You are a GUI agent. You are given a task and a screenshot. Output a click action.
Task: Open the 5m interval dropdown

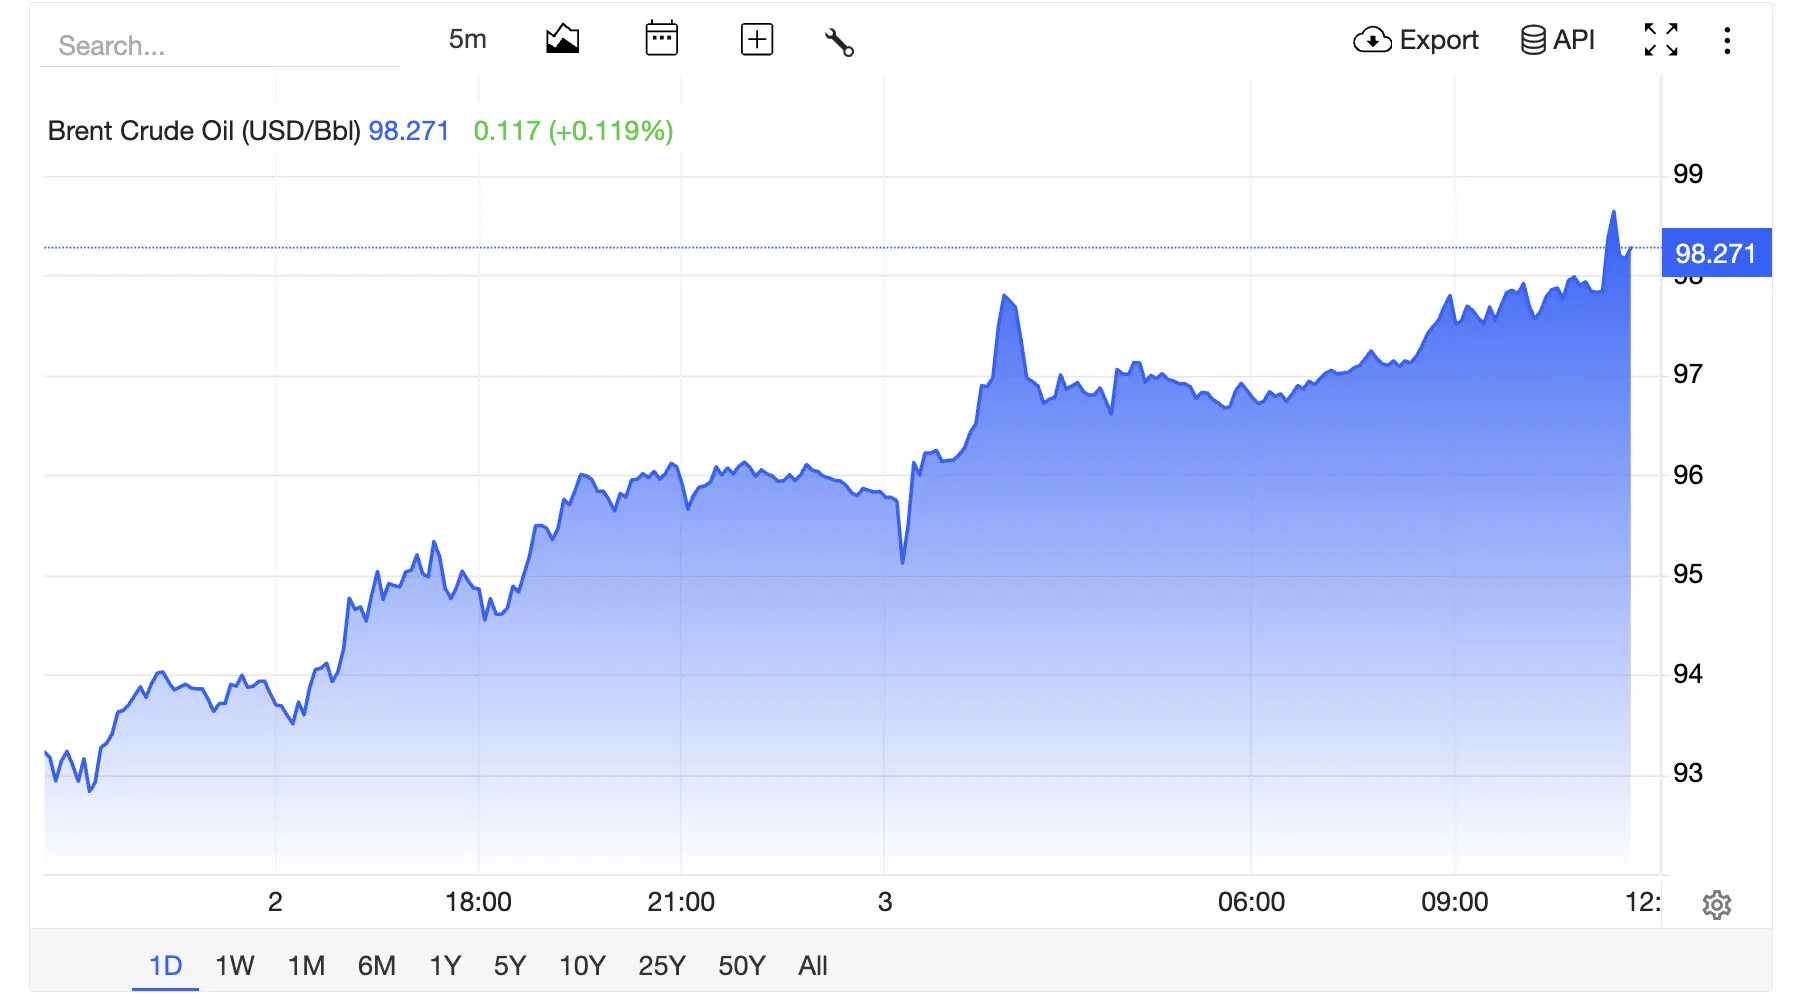467,39
